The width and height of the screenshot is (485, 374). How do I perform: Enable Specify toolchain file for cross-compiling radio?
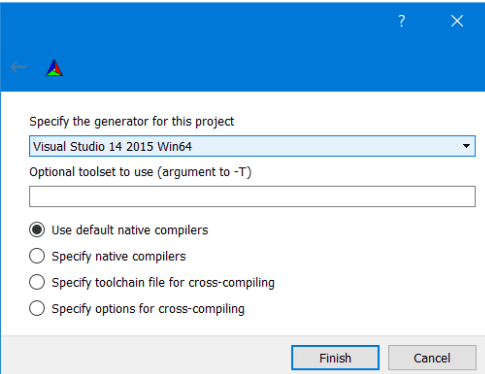[x=37, y=282]
